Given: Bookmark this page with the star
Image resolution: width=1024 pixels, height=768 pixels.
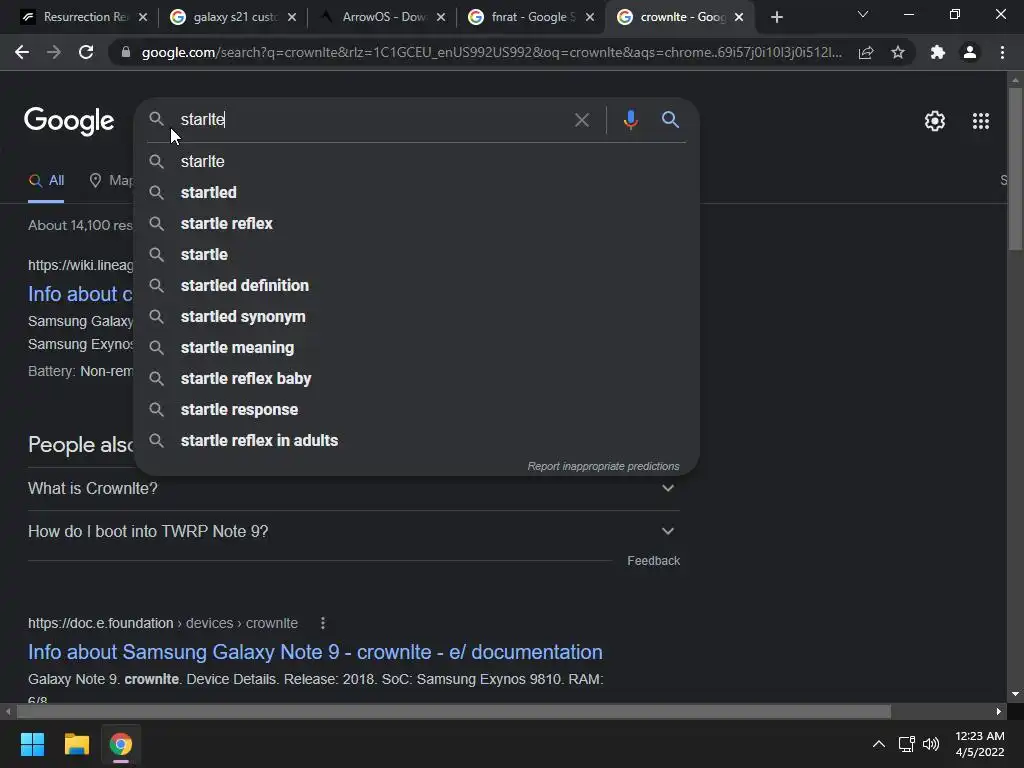Looking at the screenshot, I should coord(898,52).
